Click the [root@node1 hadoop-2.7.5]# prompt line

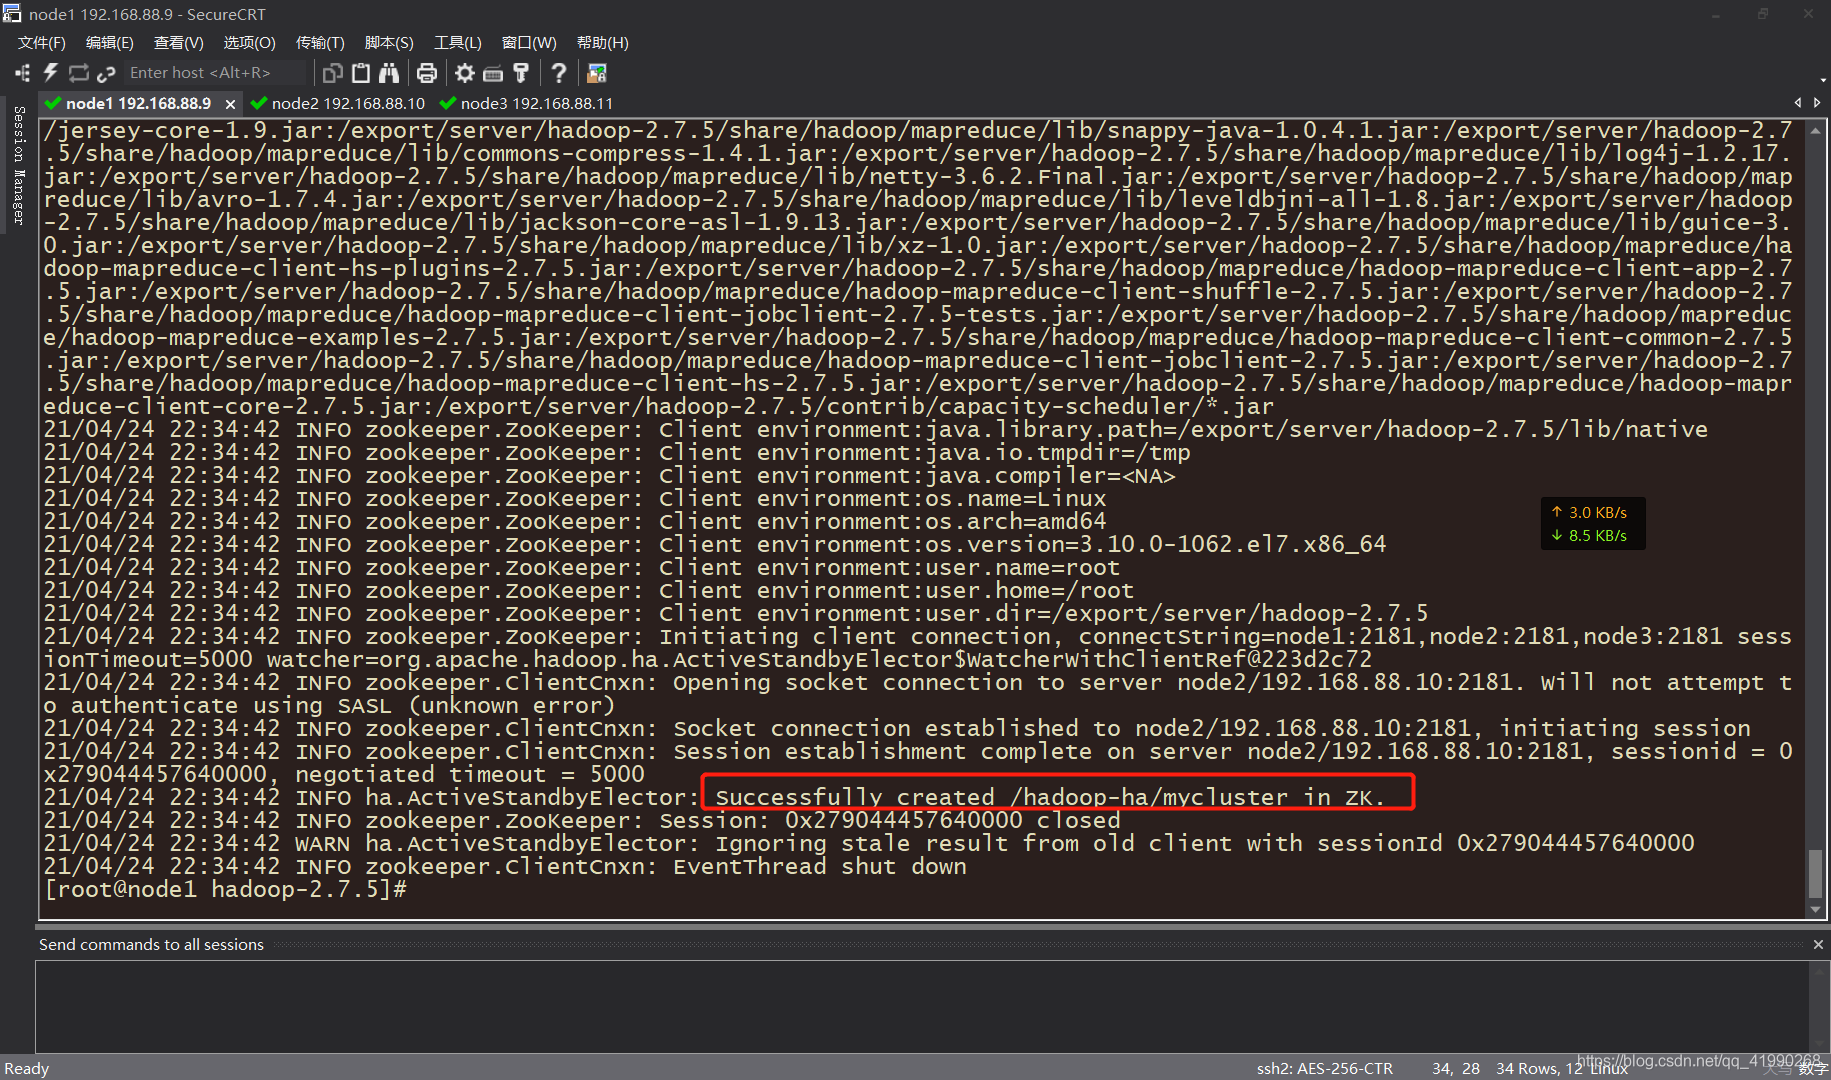point(225,889)
